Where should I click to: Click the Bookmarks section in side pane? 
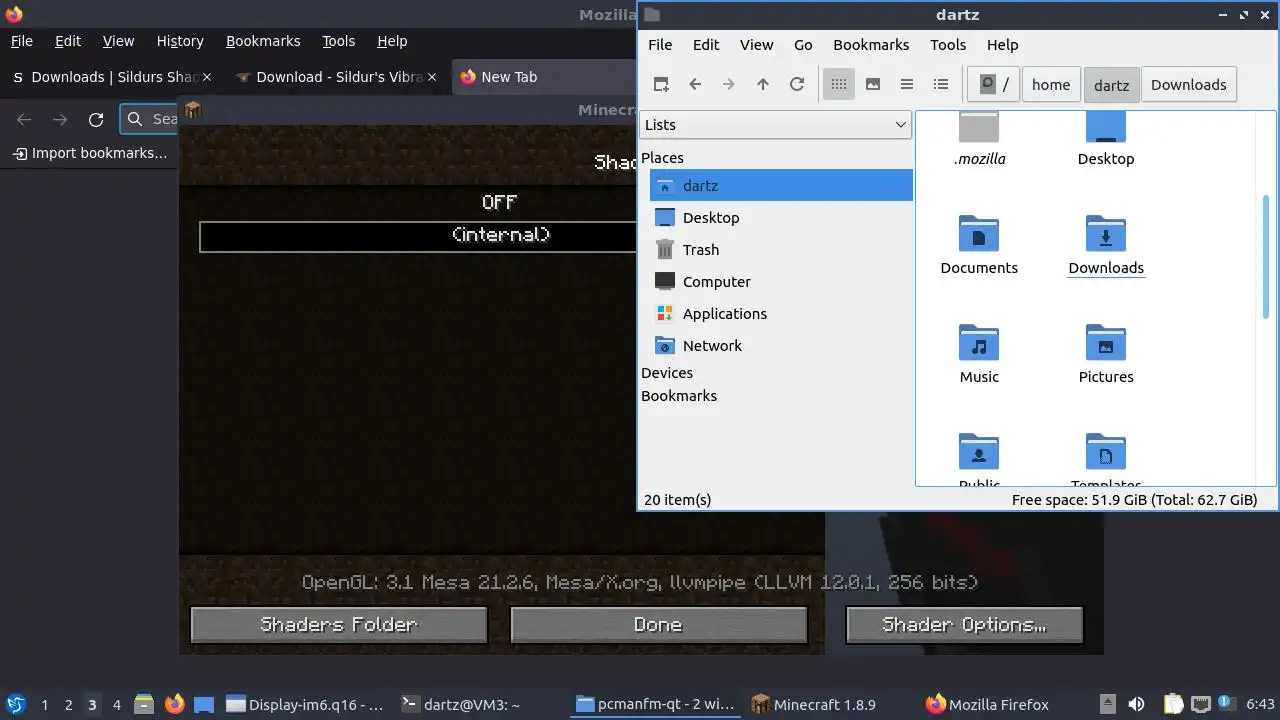click(679, 396)
